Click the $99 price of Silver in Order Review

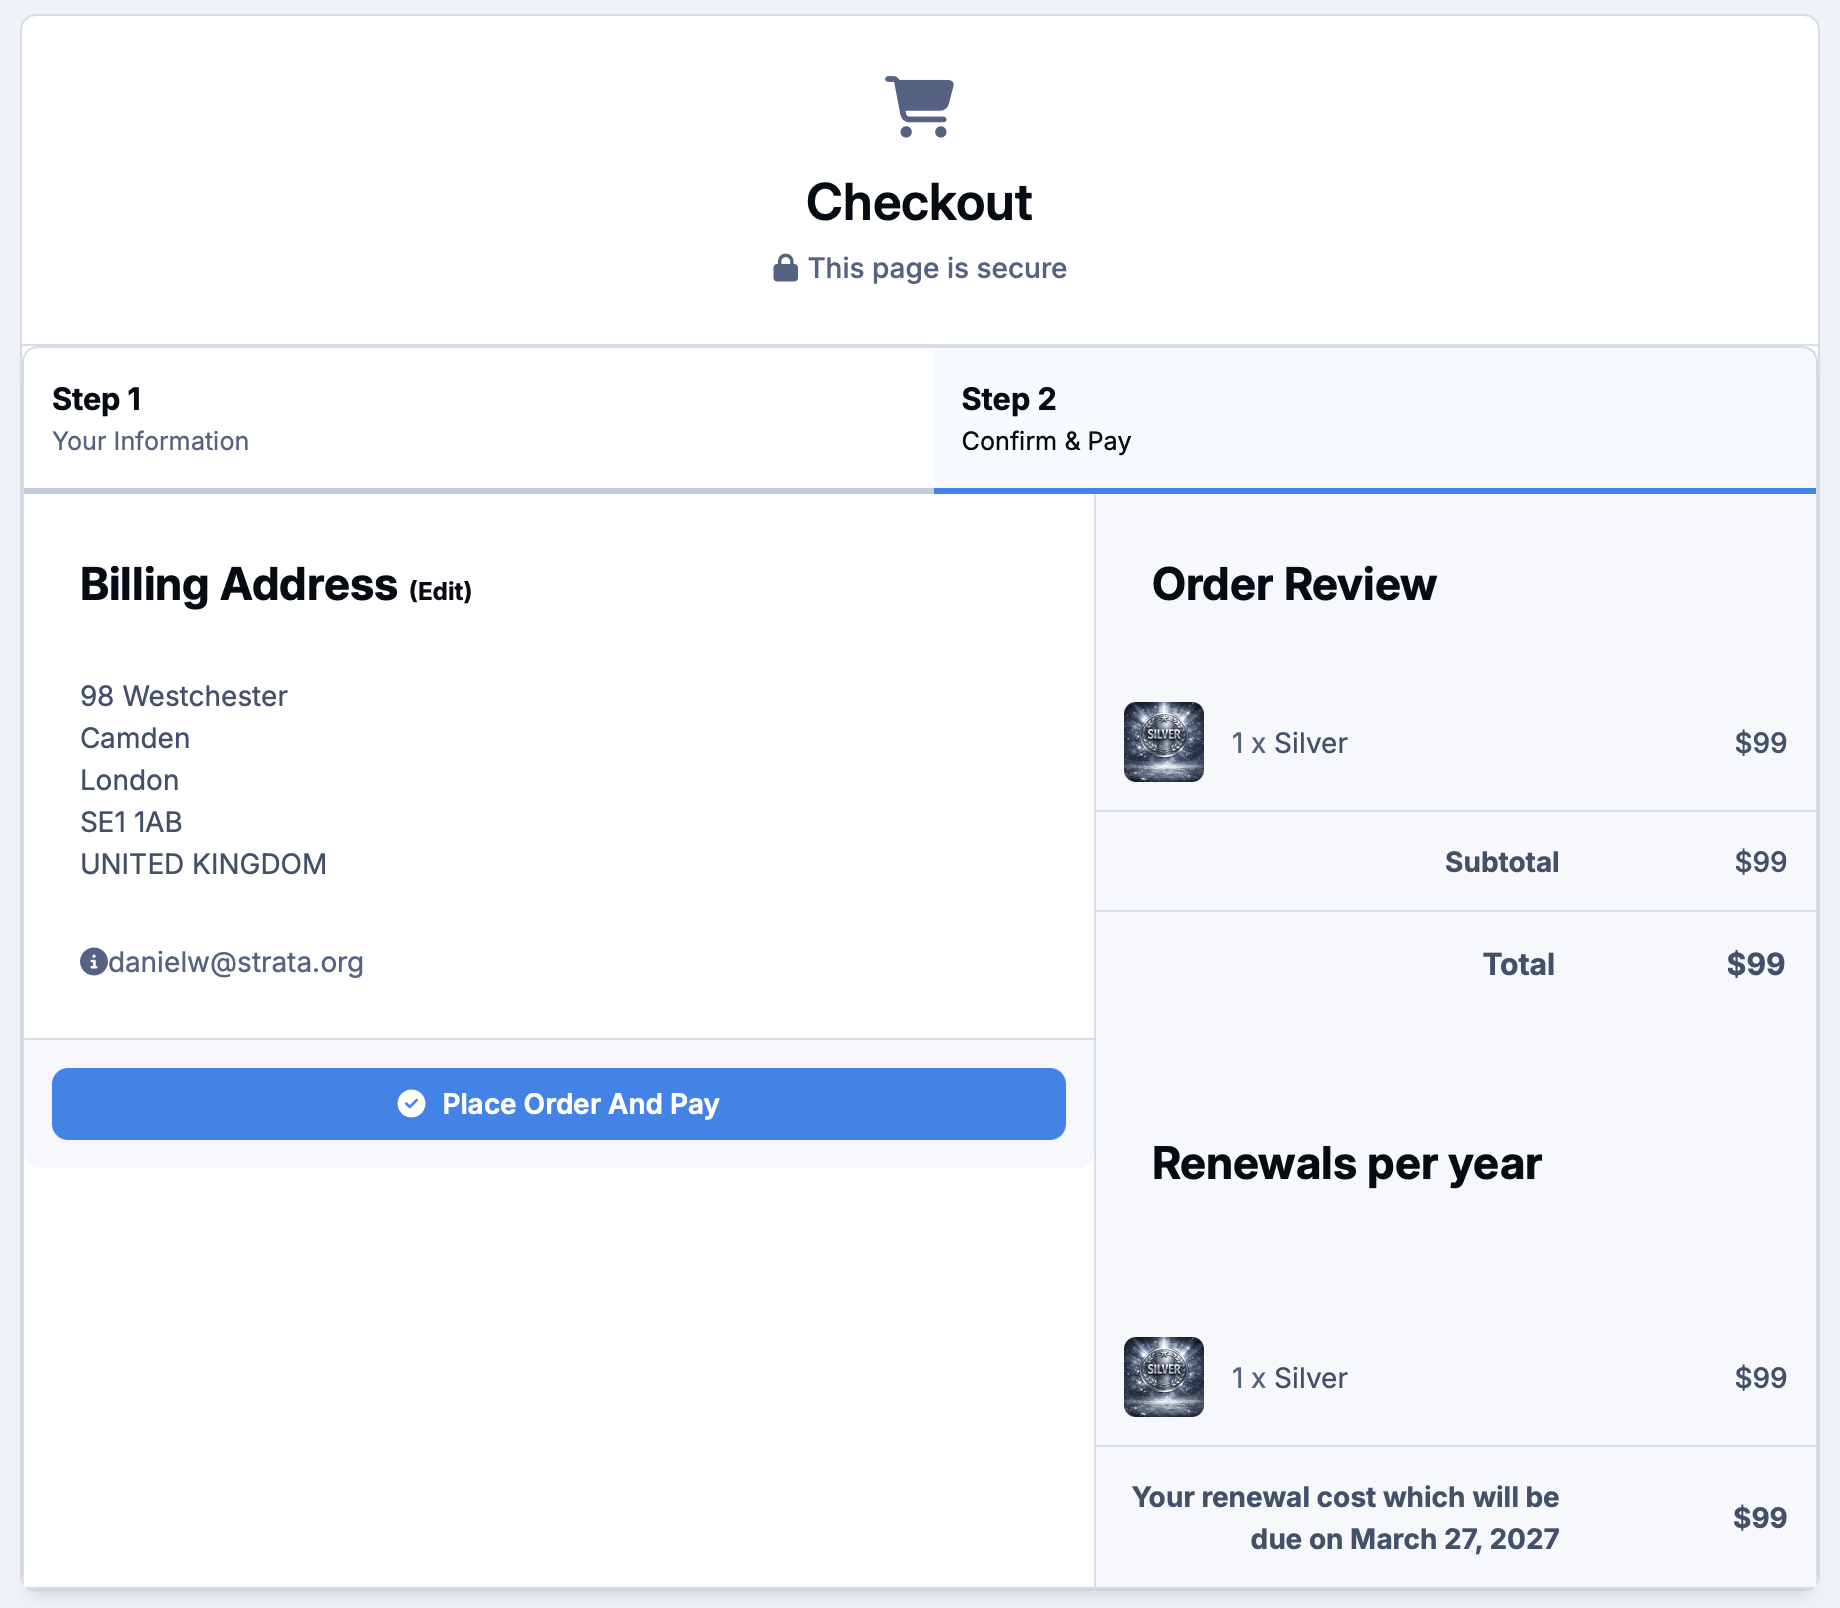pos(1760,743)
